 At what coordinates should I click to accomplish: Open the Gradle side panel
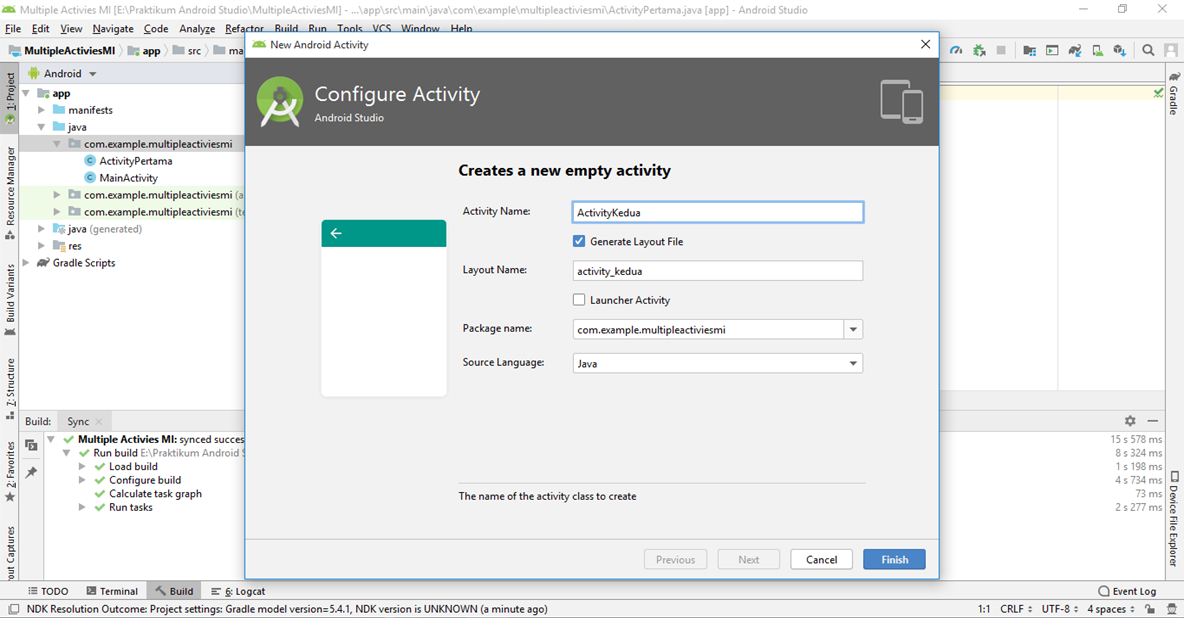(x=1173, y=94)
